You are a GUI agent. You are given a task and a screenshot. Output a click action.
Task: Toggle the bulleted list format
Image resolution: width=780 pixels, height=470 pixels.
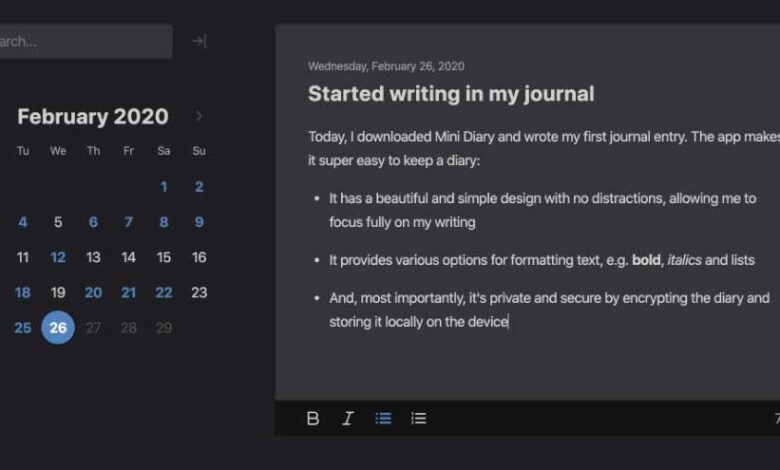(383, 418)
